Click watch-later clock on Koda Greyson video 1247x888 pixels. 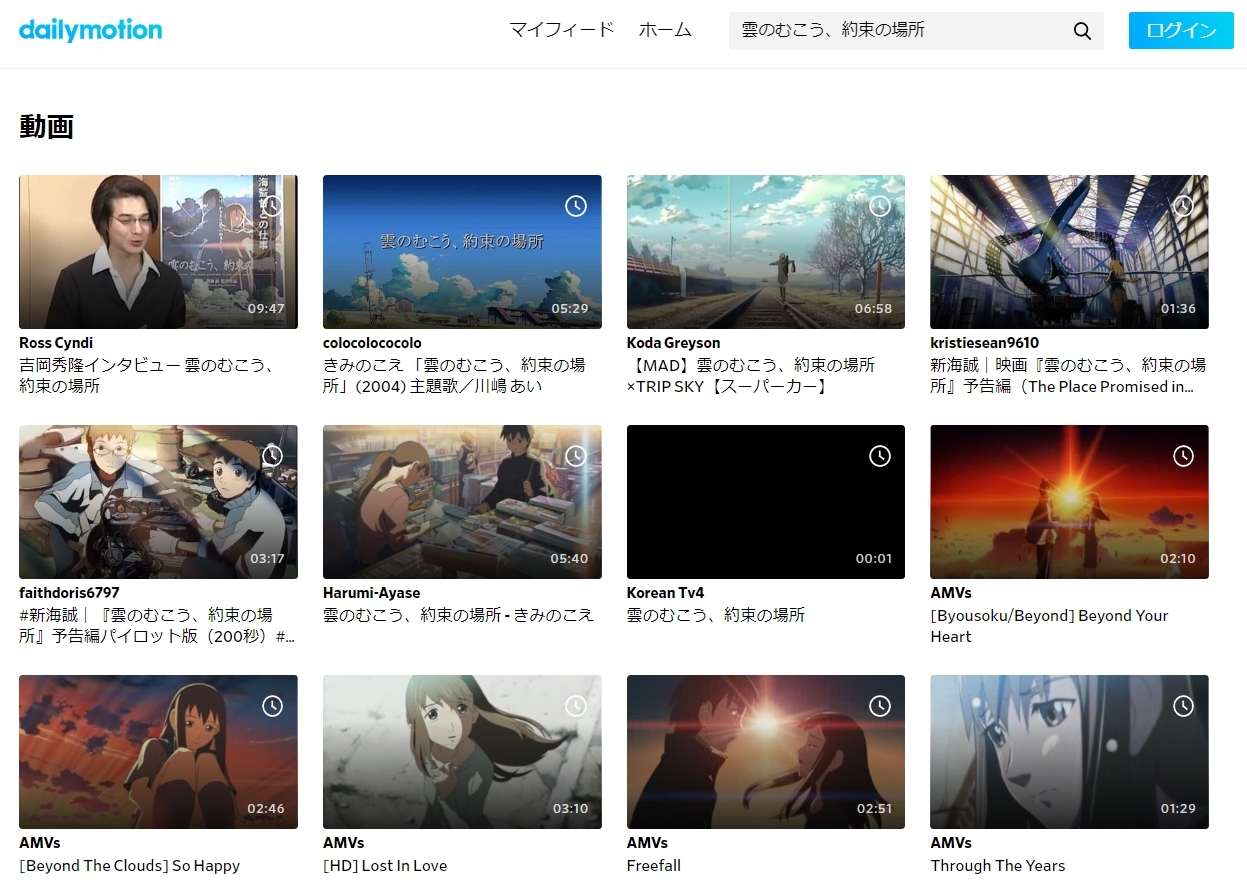click(x=880, y=206)
